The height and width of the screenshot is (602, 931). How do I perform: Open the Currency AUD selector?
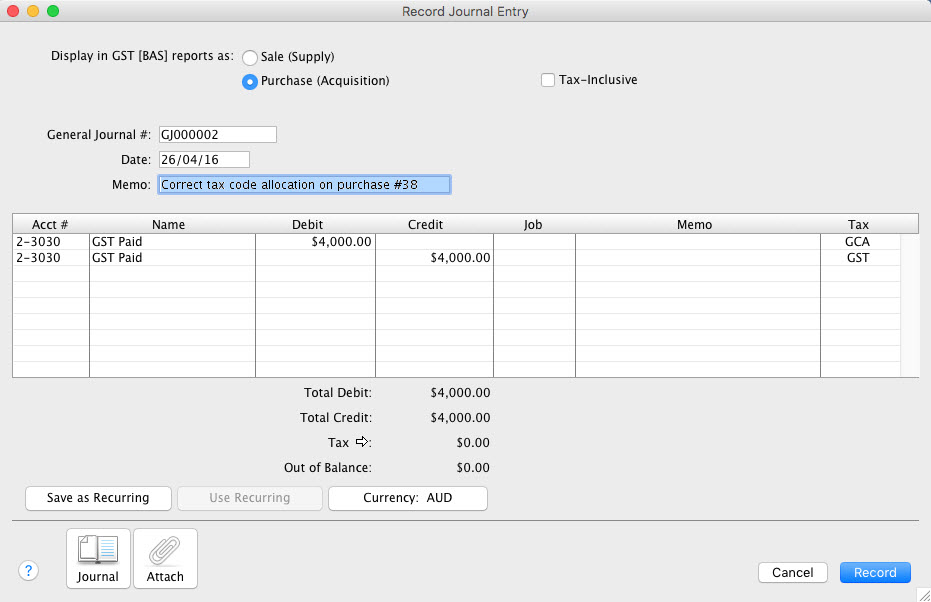click(407, 498)
